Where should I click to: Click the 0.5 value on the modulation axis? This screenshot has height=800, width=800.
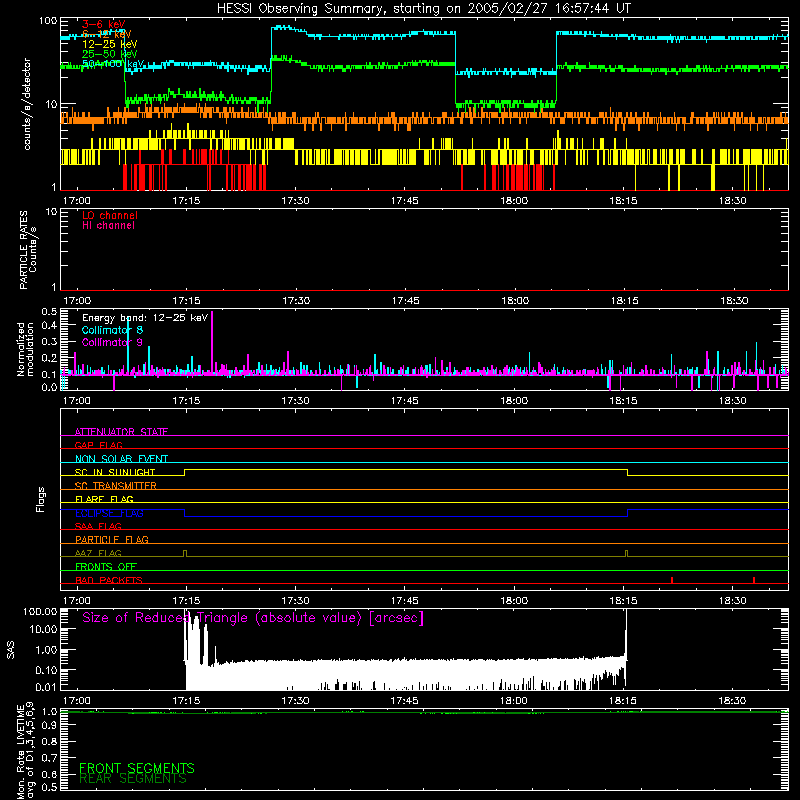pyautogui.click(x=49, y=311)
